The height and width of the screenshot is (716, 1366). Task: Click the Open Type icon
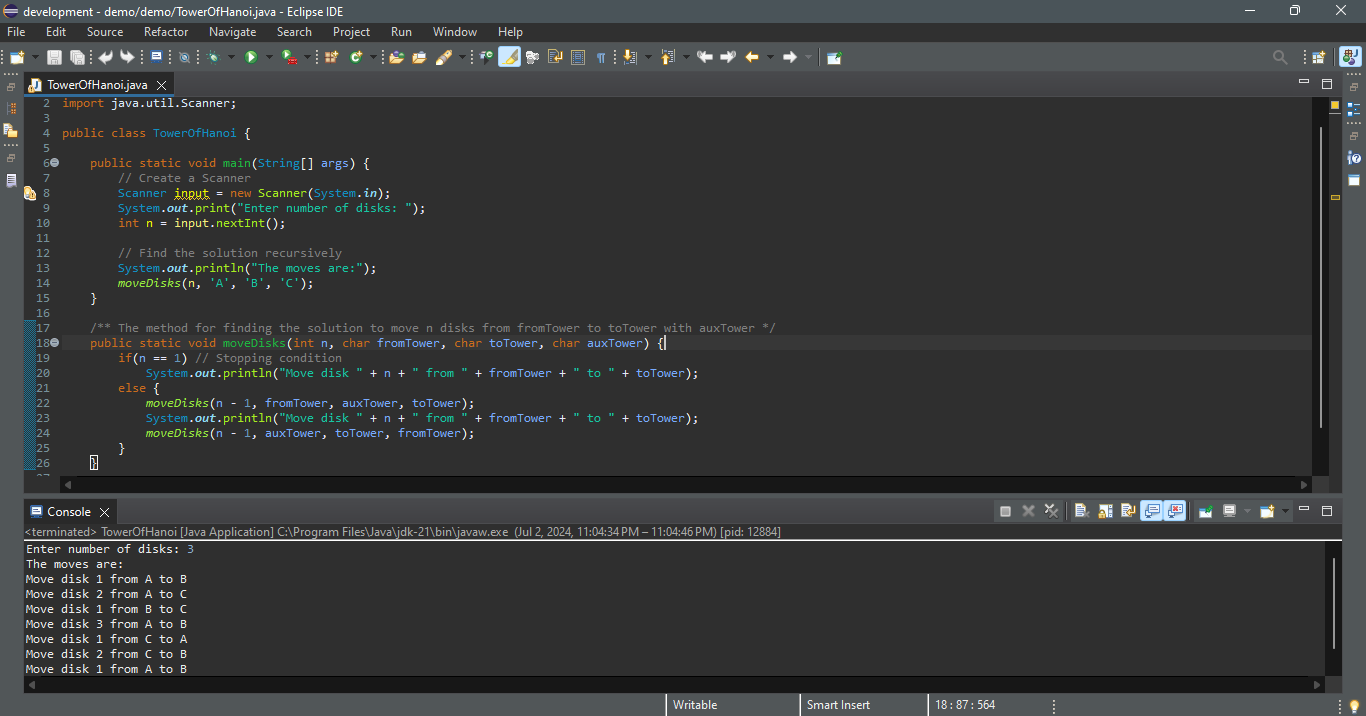pyautogui.click(x=396, y=57)
